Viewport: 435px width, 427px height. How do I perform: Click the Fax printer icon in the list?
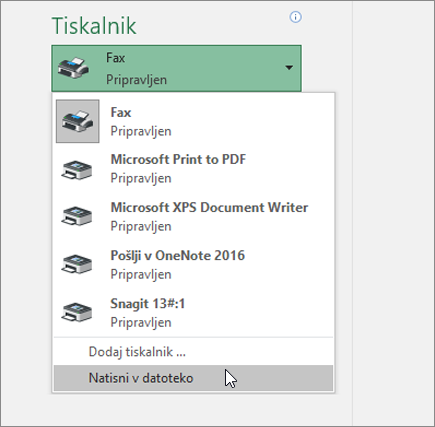[x=78, y=121]
